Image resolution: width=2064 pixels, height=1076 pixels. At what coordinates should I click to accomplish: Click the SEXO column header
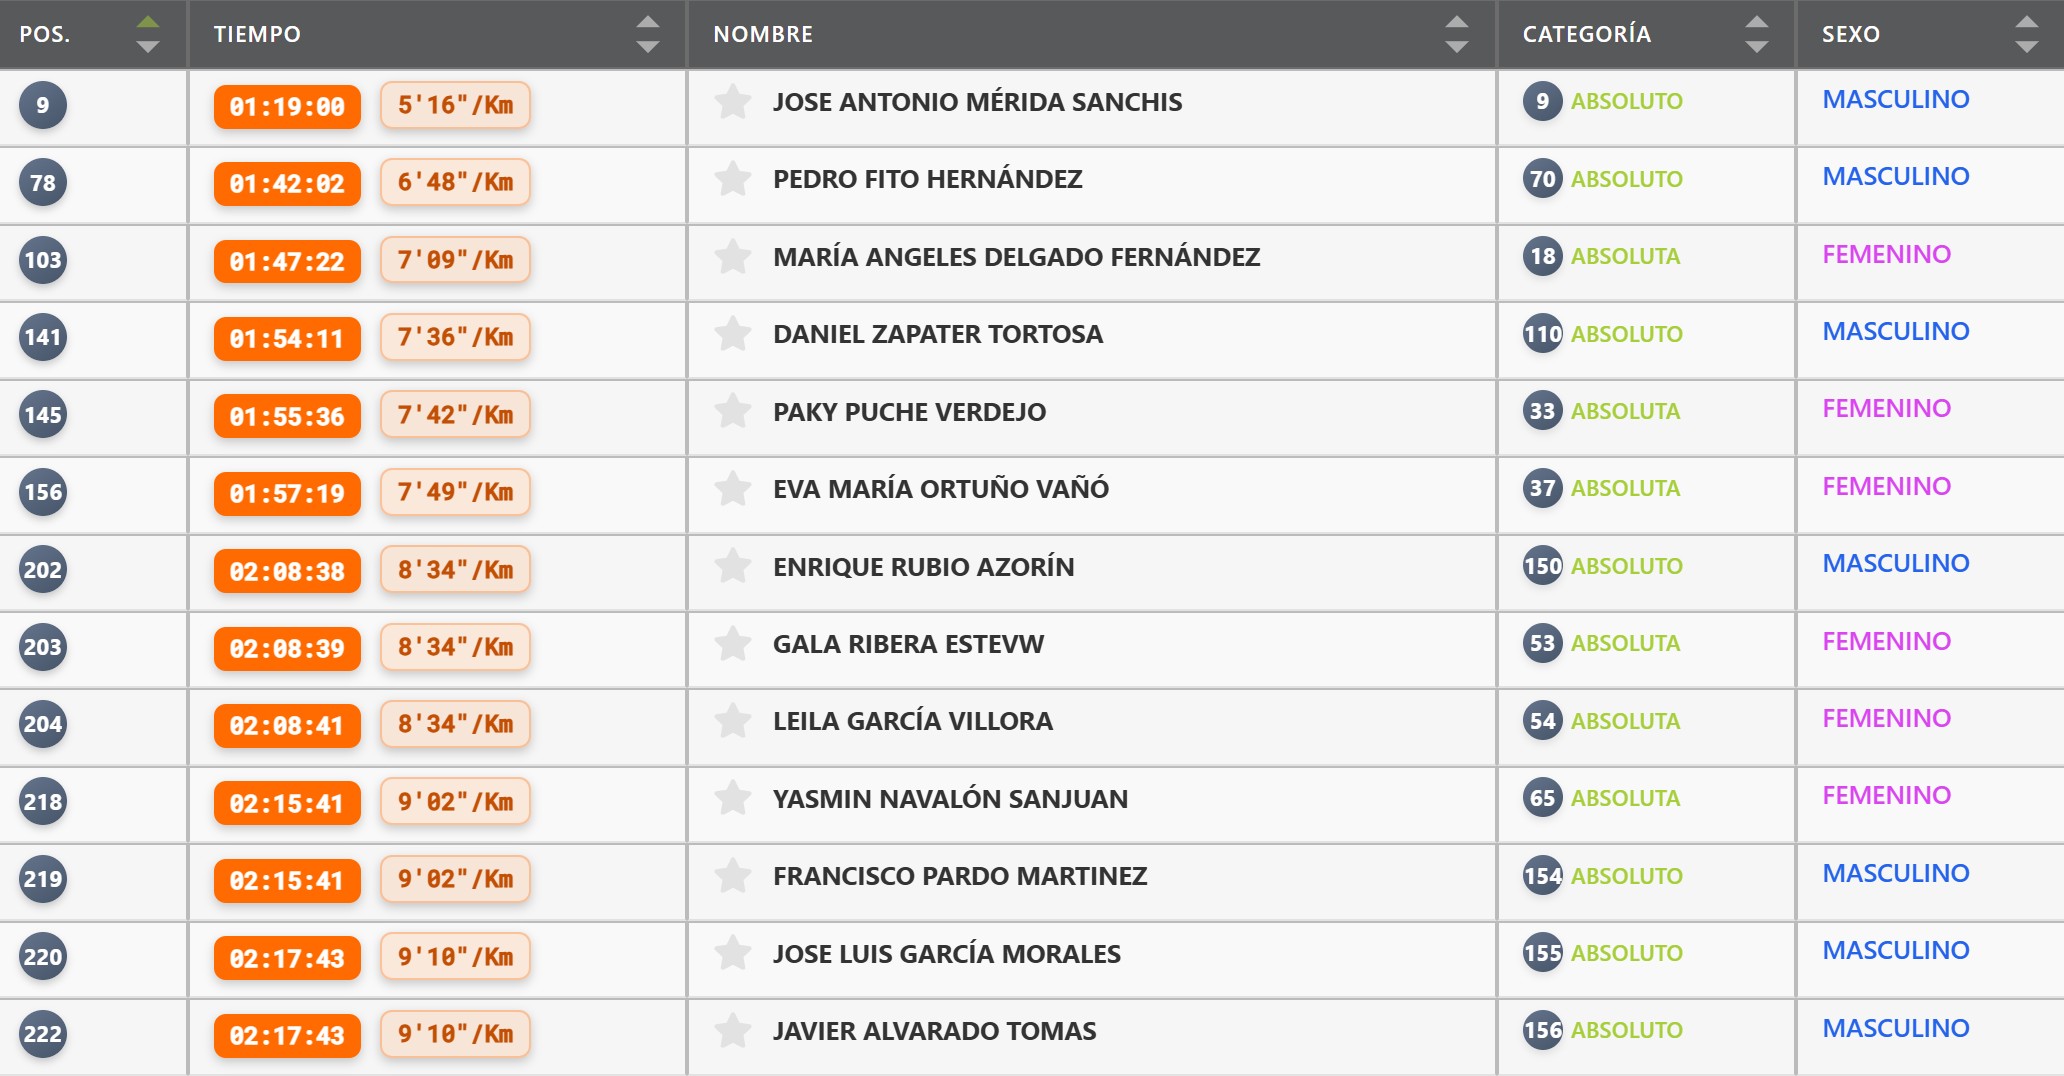click(x=1850, y=34)
